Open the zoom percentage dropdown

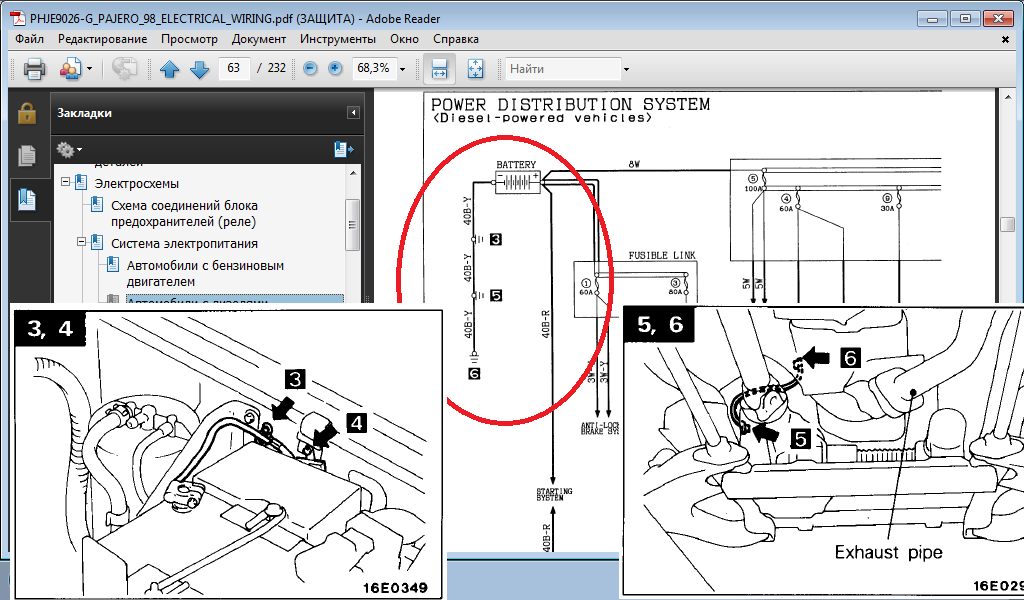click(402, 69)
